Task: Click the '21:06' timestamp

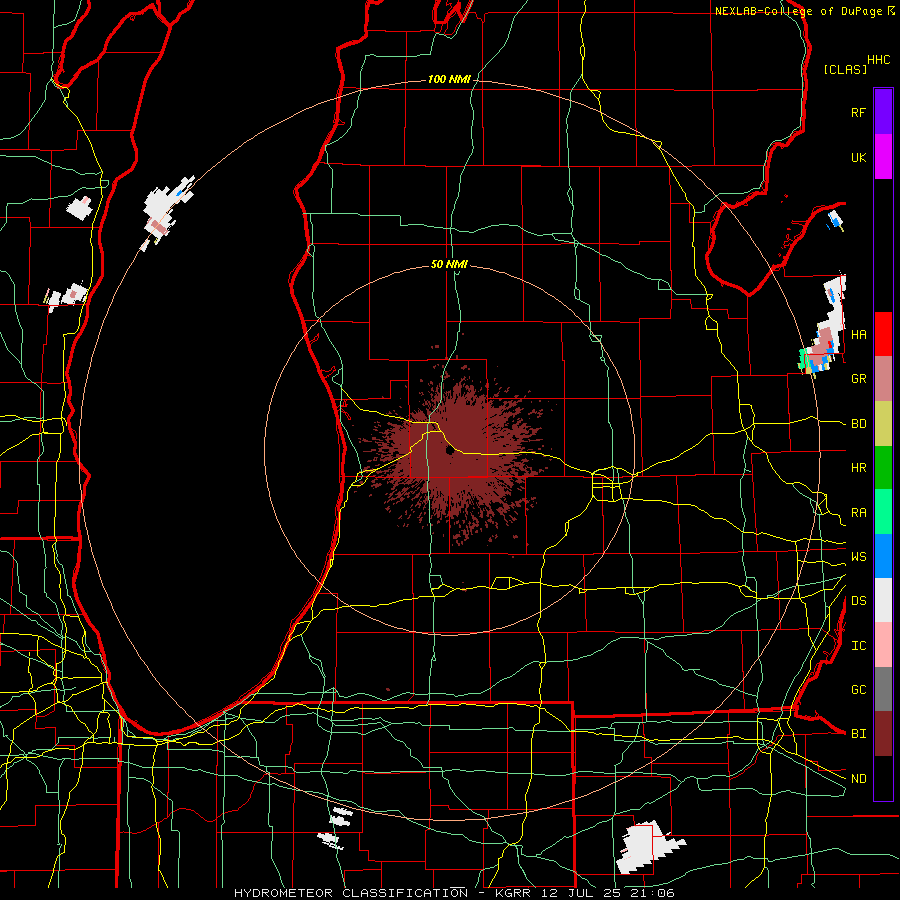Action: [655, 893]
